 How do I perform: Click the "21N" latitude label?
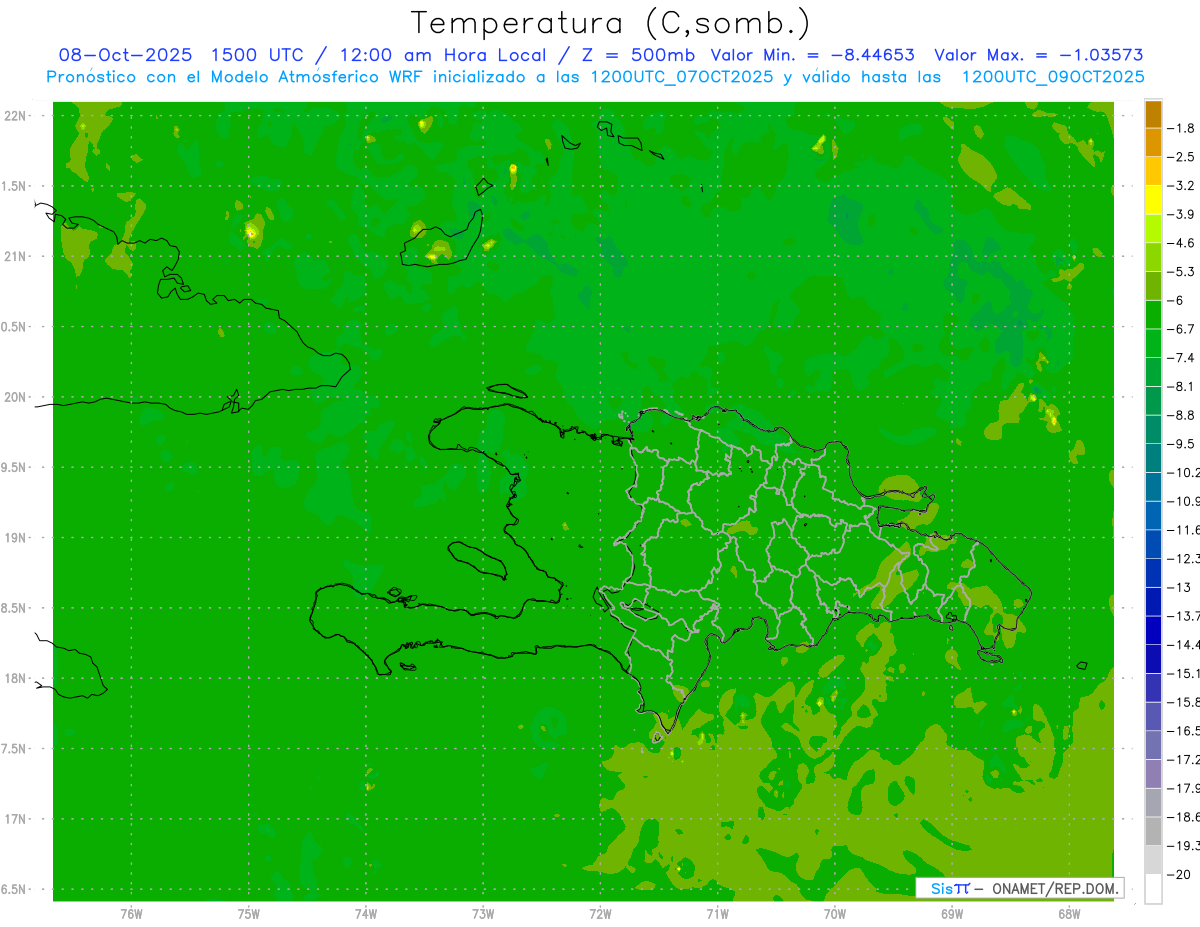(x=15, y=257)
